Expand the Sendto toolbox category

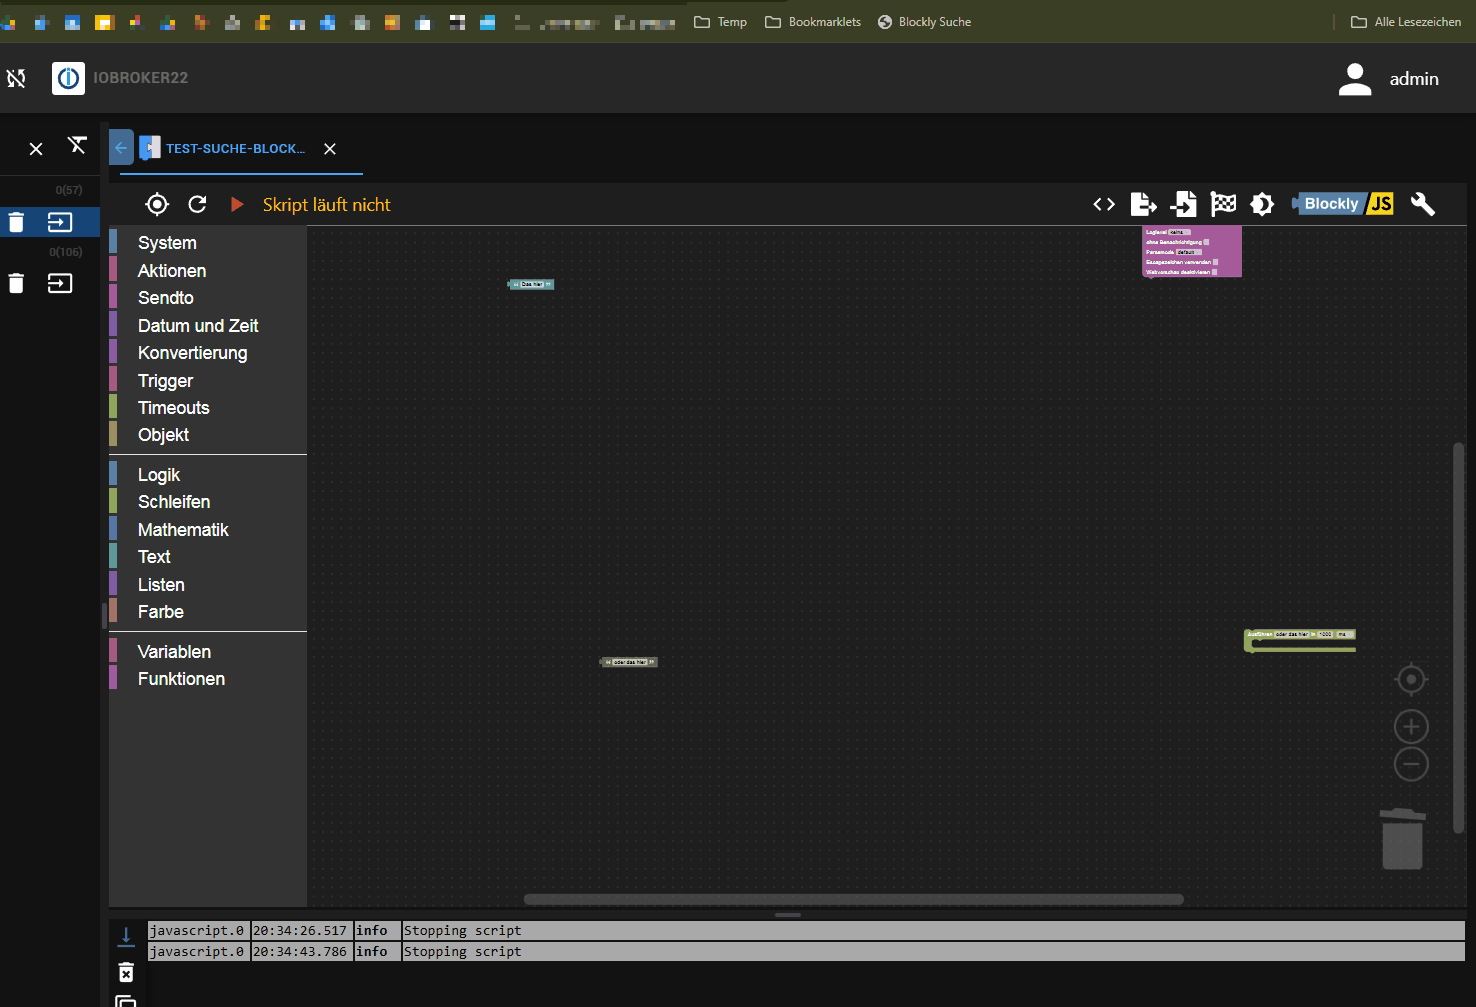coord(208,298)
